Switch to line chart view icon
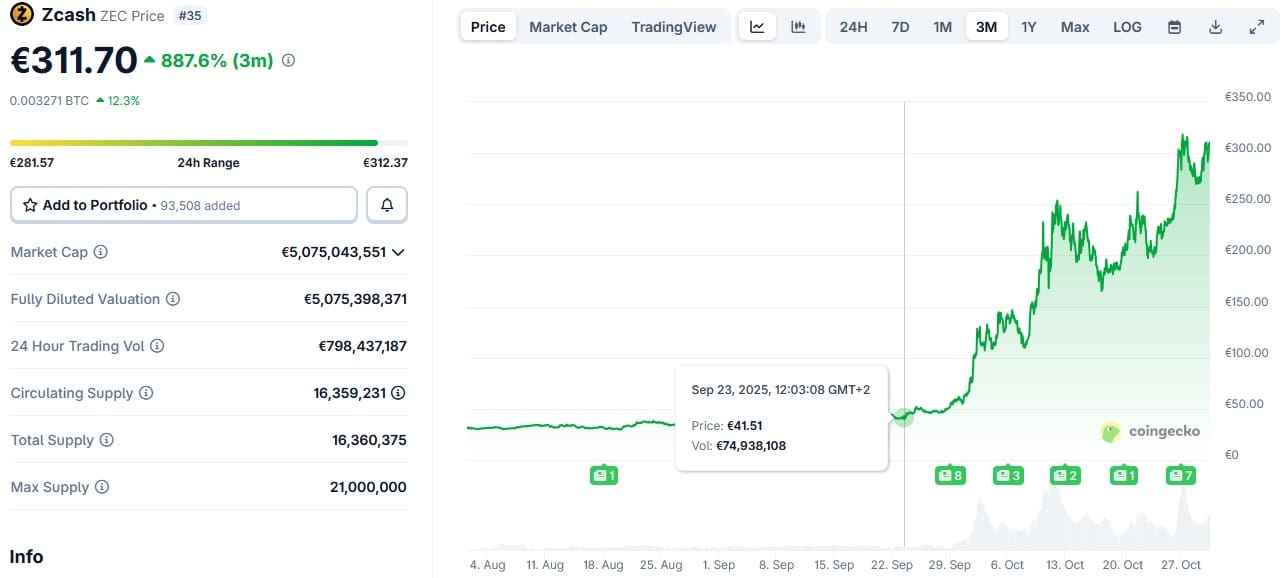 tap(757, 27)
